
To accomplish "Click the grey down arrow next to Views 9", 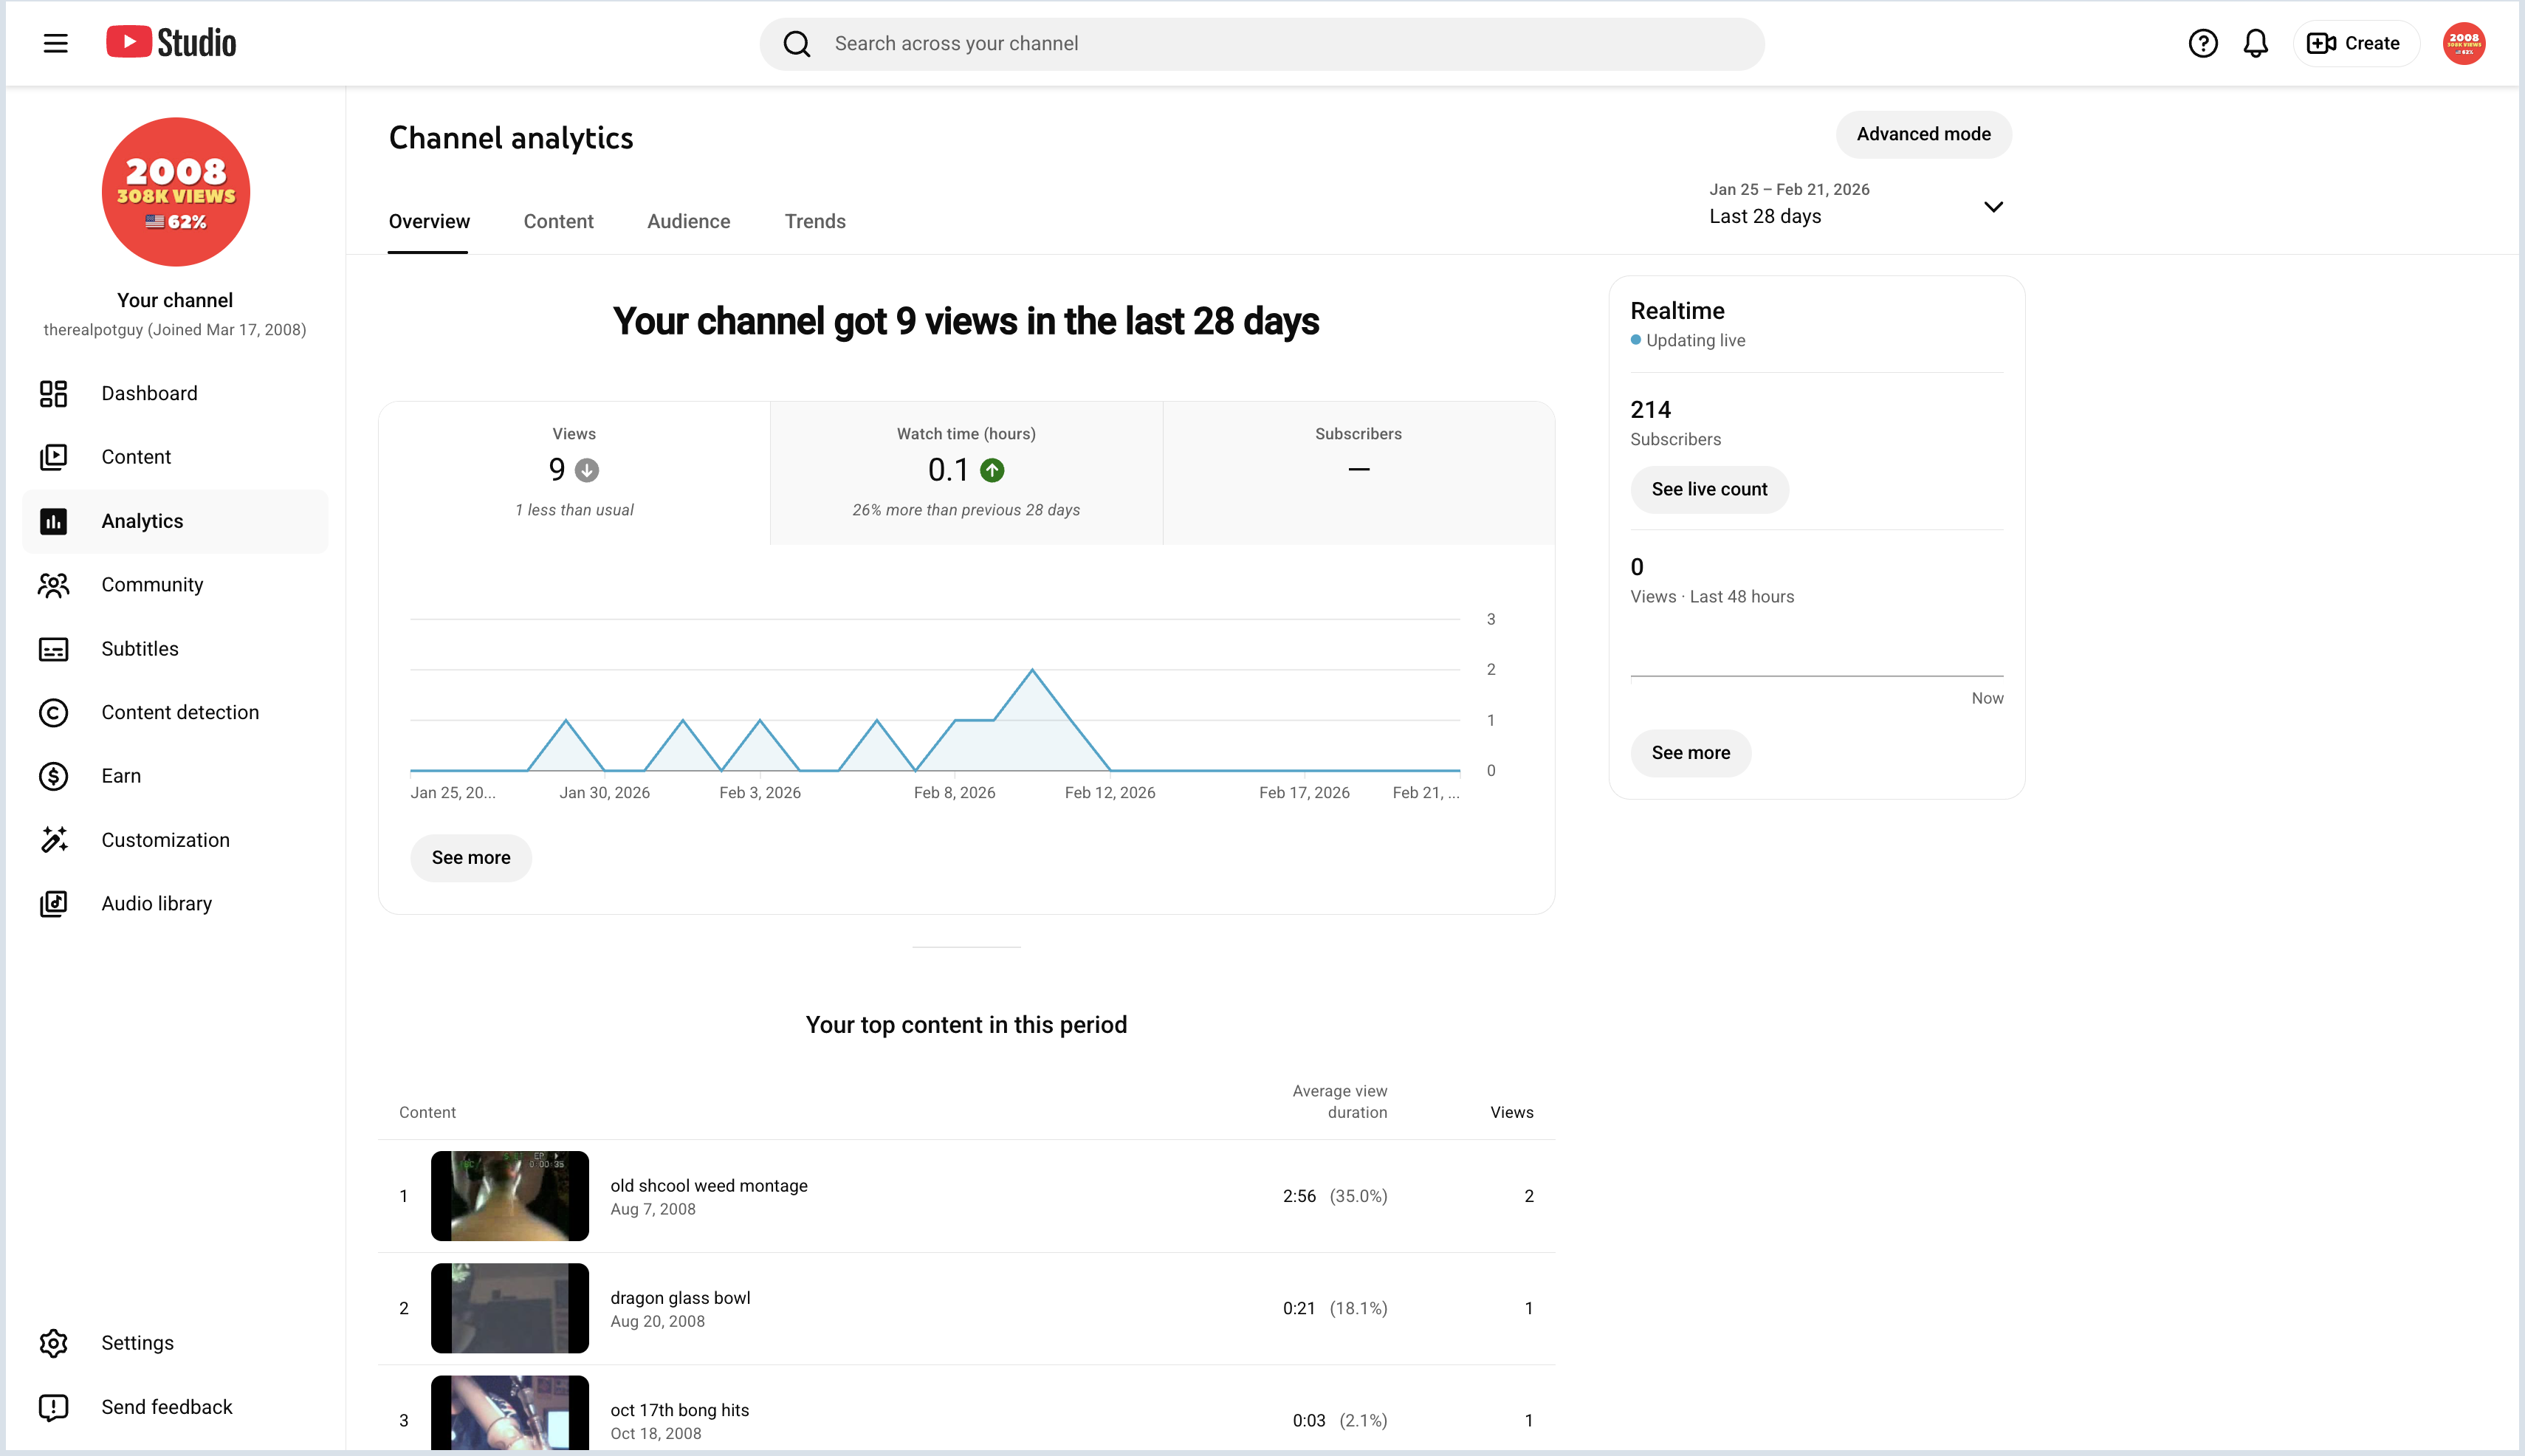I will point(587,470).
